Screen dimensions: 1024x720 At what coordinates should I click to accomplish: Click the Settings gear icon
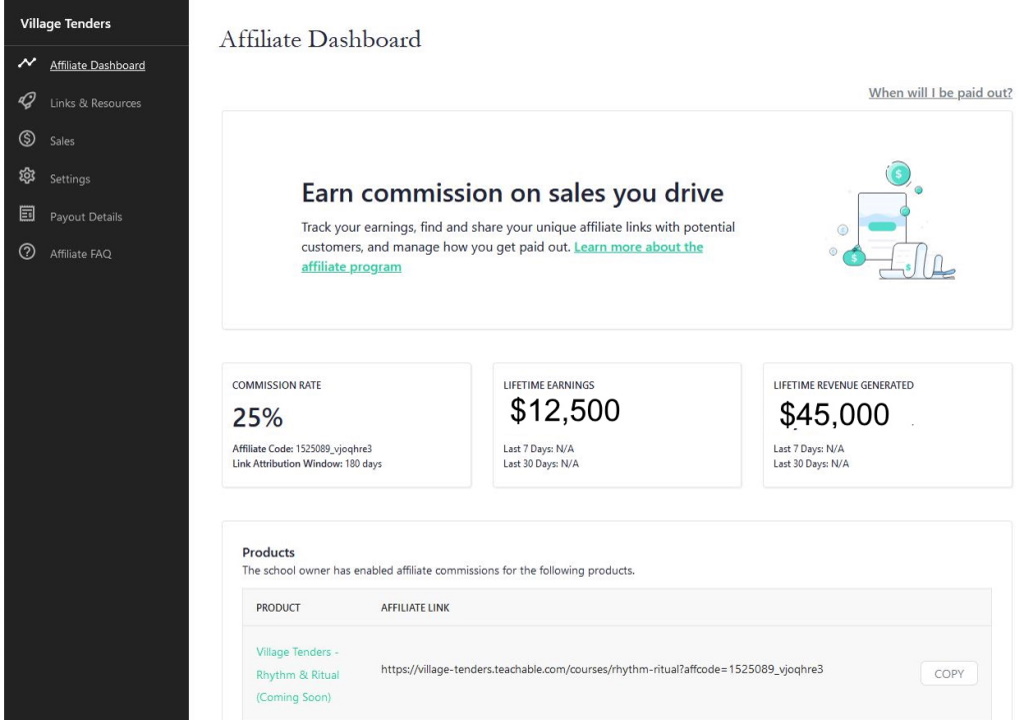(x=27, y=176)
